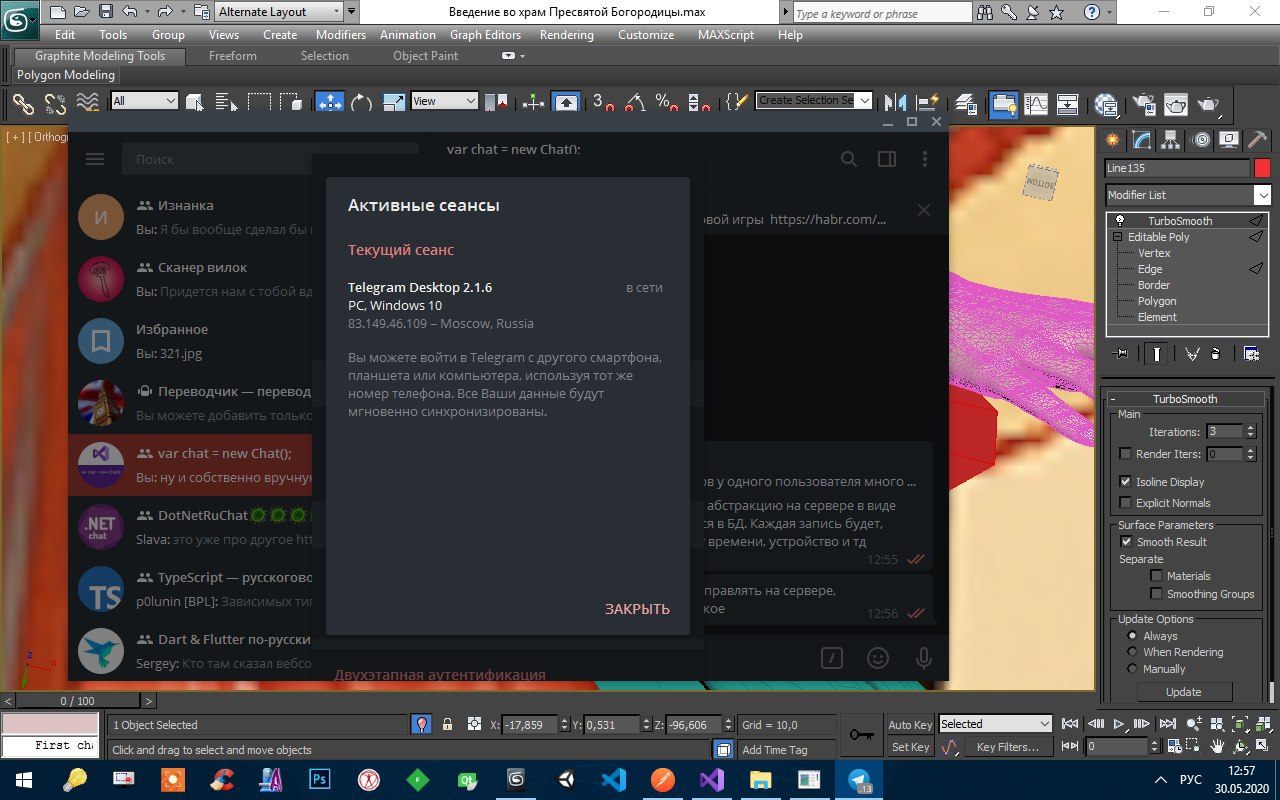Switch to Freeform ribbon tab

233,56
